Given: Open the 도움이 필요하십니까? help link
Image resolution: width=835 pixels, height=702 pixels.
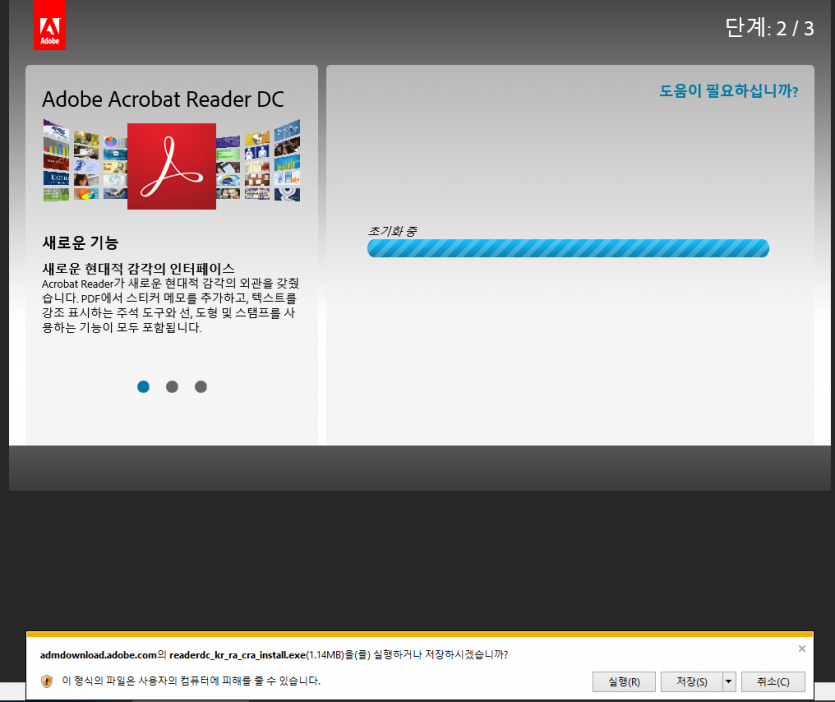Looking at the screenshot, I should (728, 91).
